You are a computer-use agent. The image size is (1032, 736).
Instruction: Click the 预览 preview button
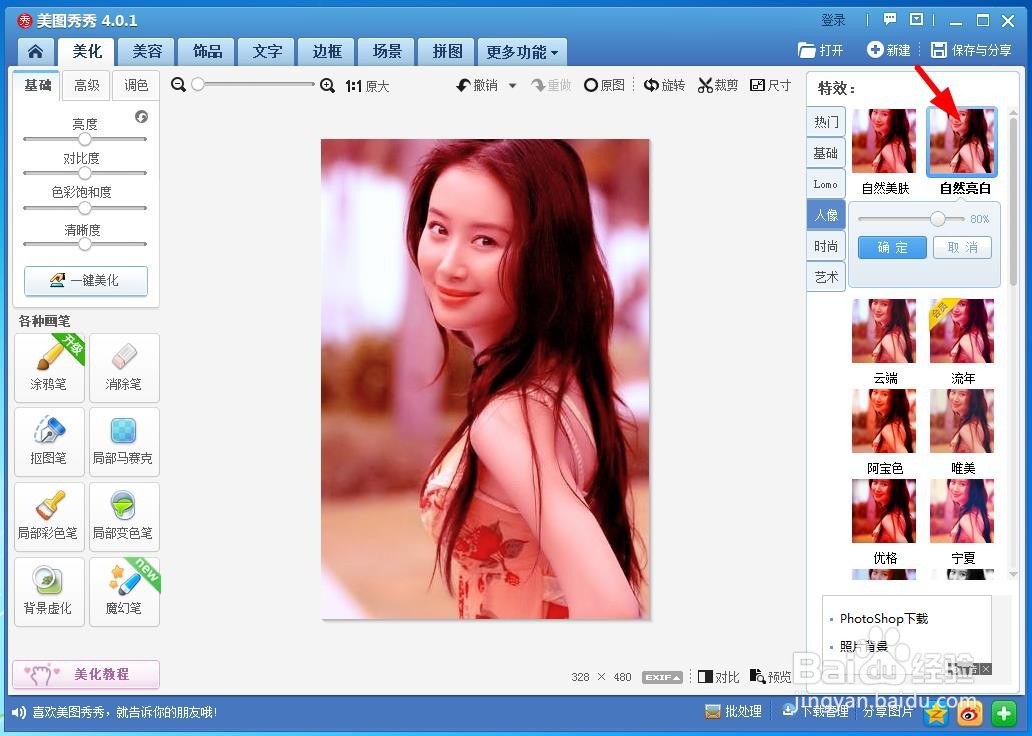point(770,677)
